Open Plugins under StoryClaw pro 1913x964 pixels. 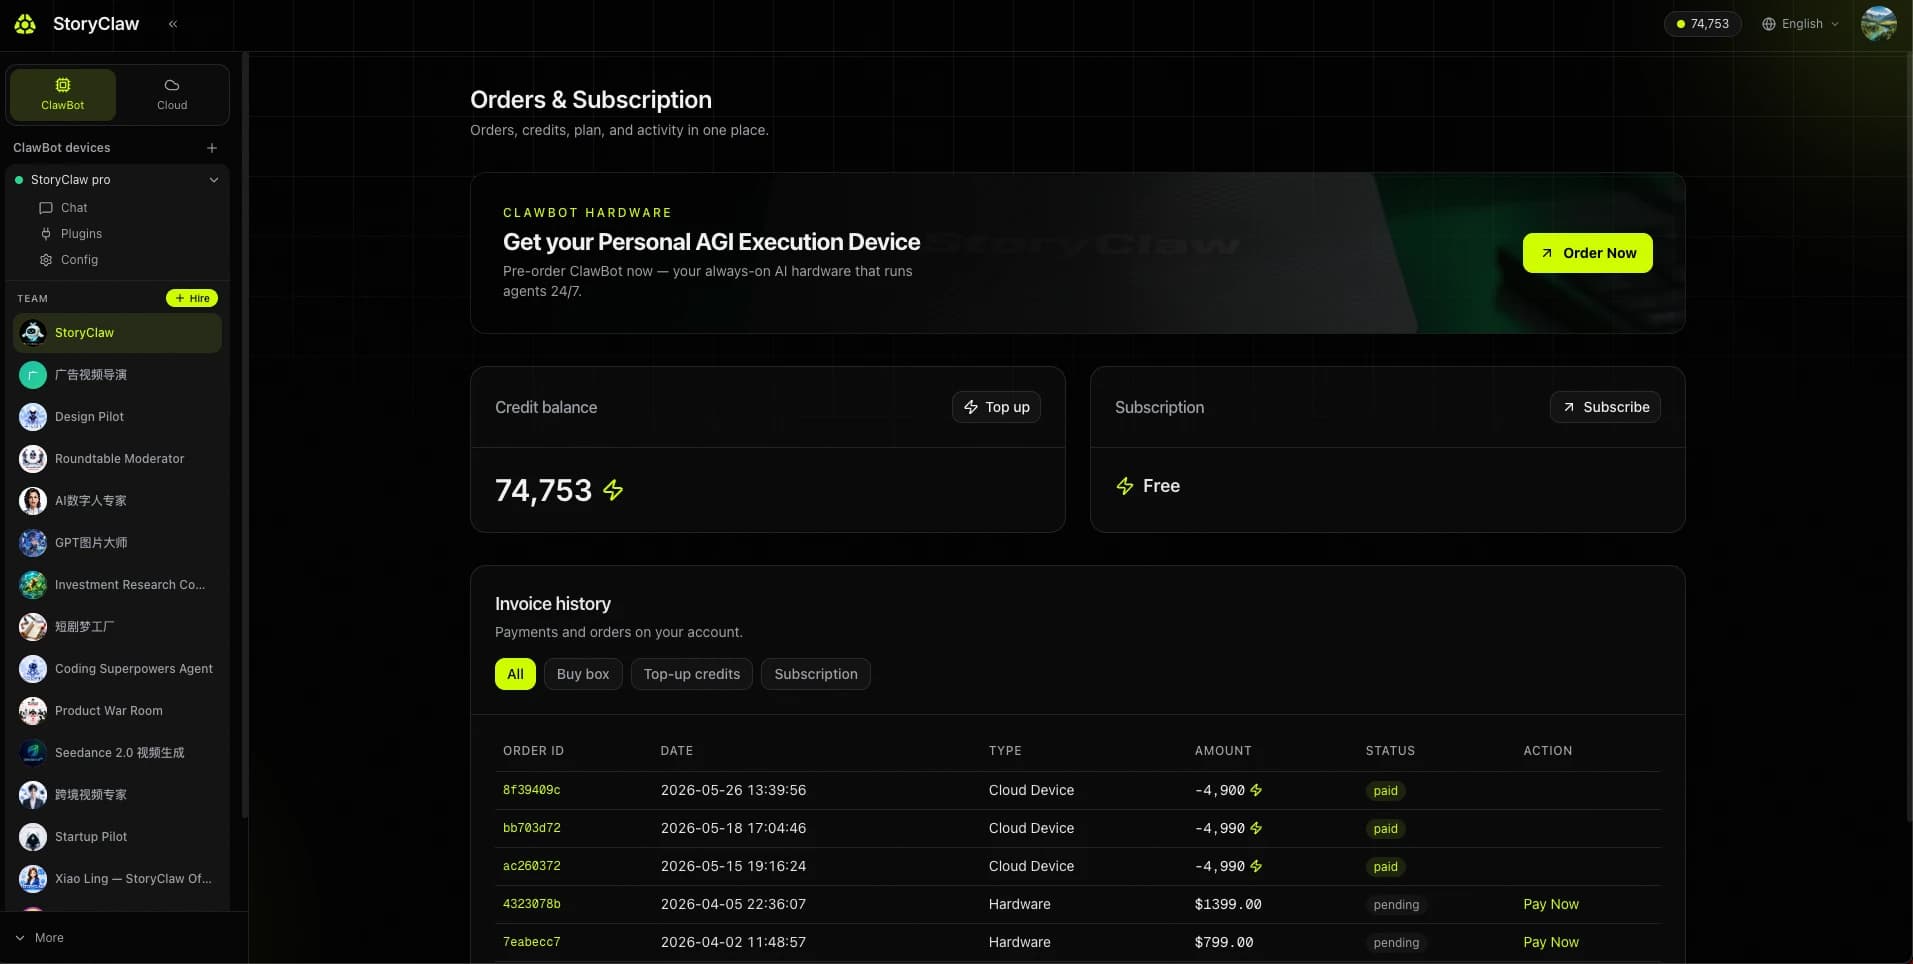click(x=81, y=234)
